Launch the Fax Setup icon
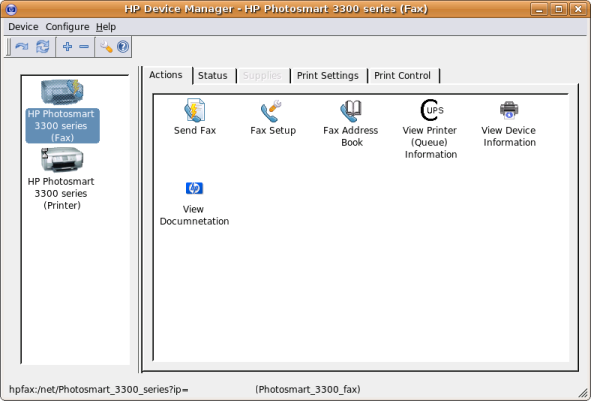This screenshot has height=401, width=591. [x=271, y=111]
